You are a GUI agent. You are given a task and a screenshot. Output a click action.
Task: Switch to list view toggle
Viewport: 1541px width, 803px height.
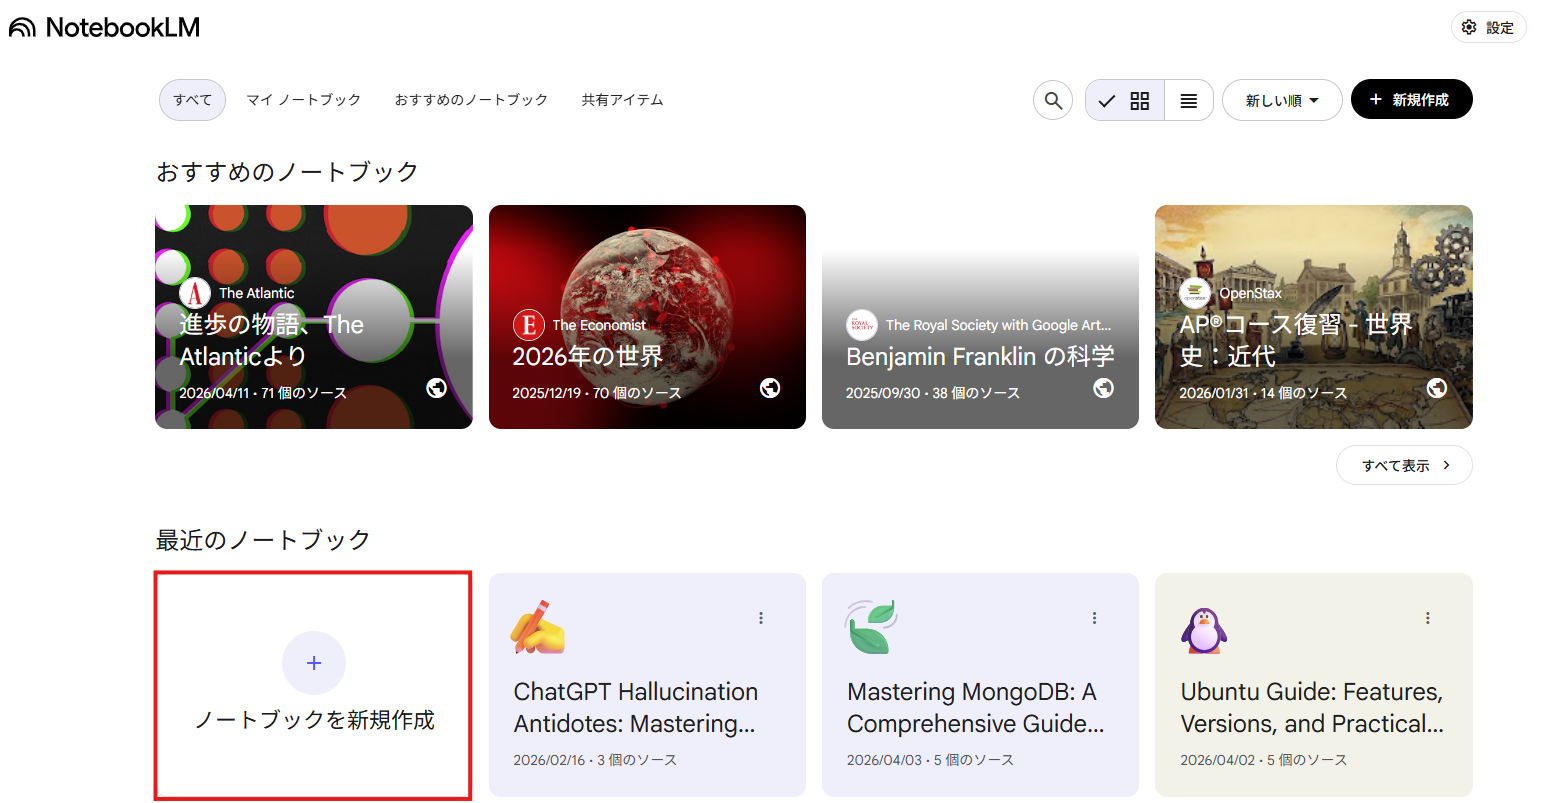[x=1189, y=100]
